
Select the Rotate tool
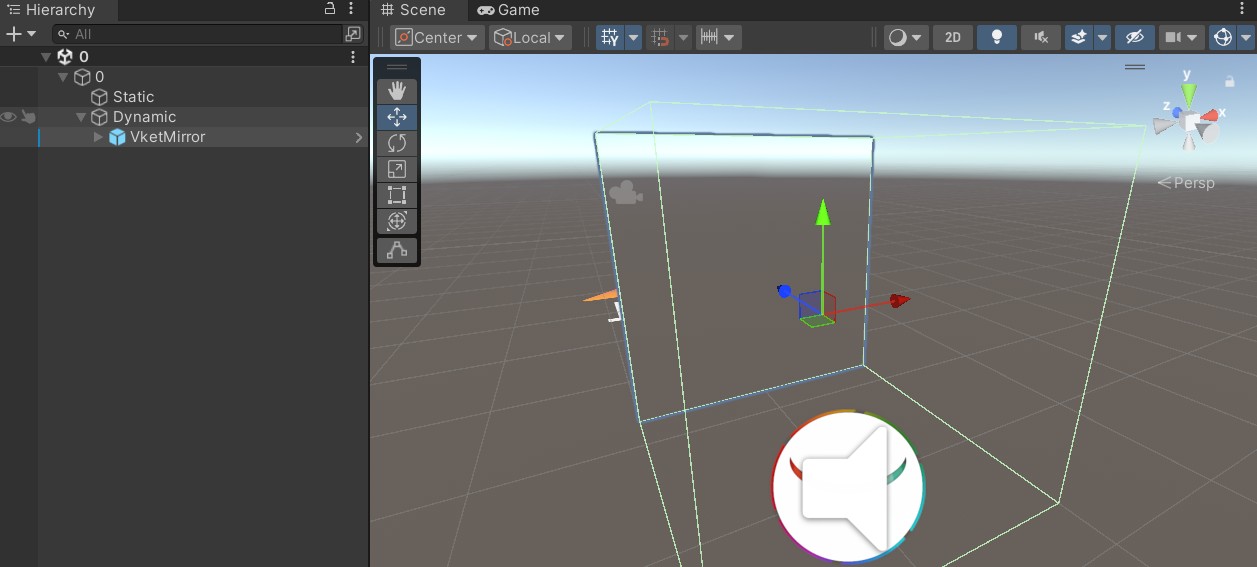[x=397, y=143]
